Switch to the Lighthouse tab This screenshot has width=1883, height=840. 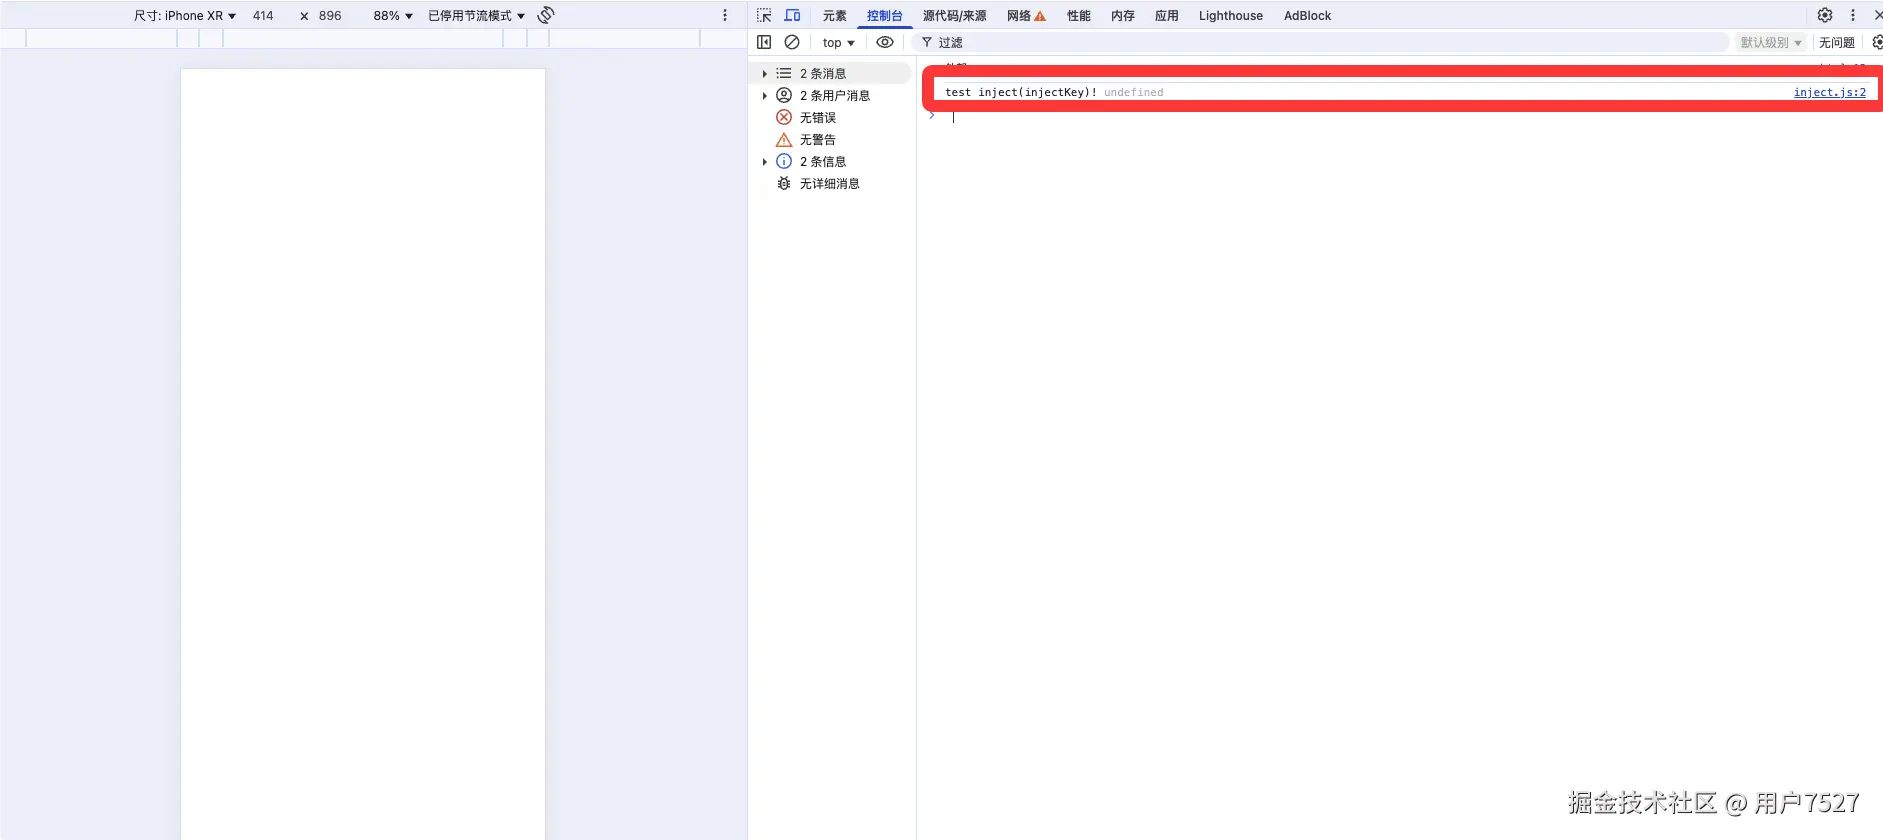point(1230,16)
